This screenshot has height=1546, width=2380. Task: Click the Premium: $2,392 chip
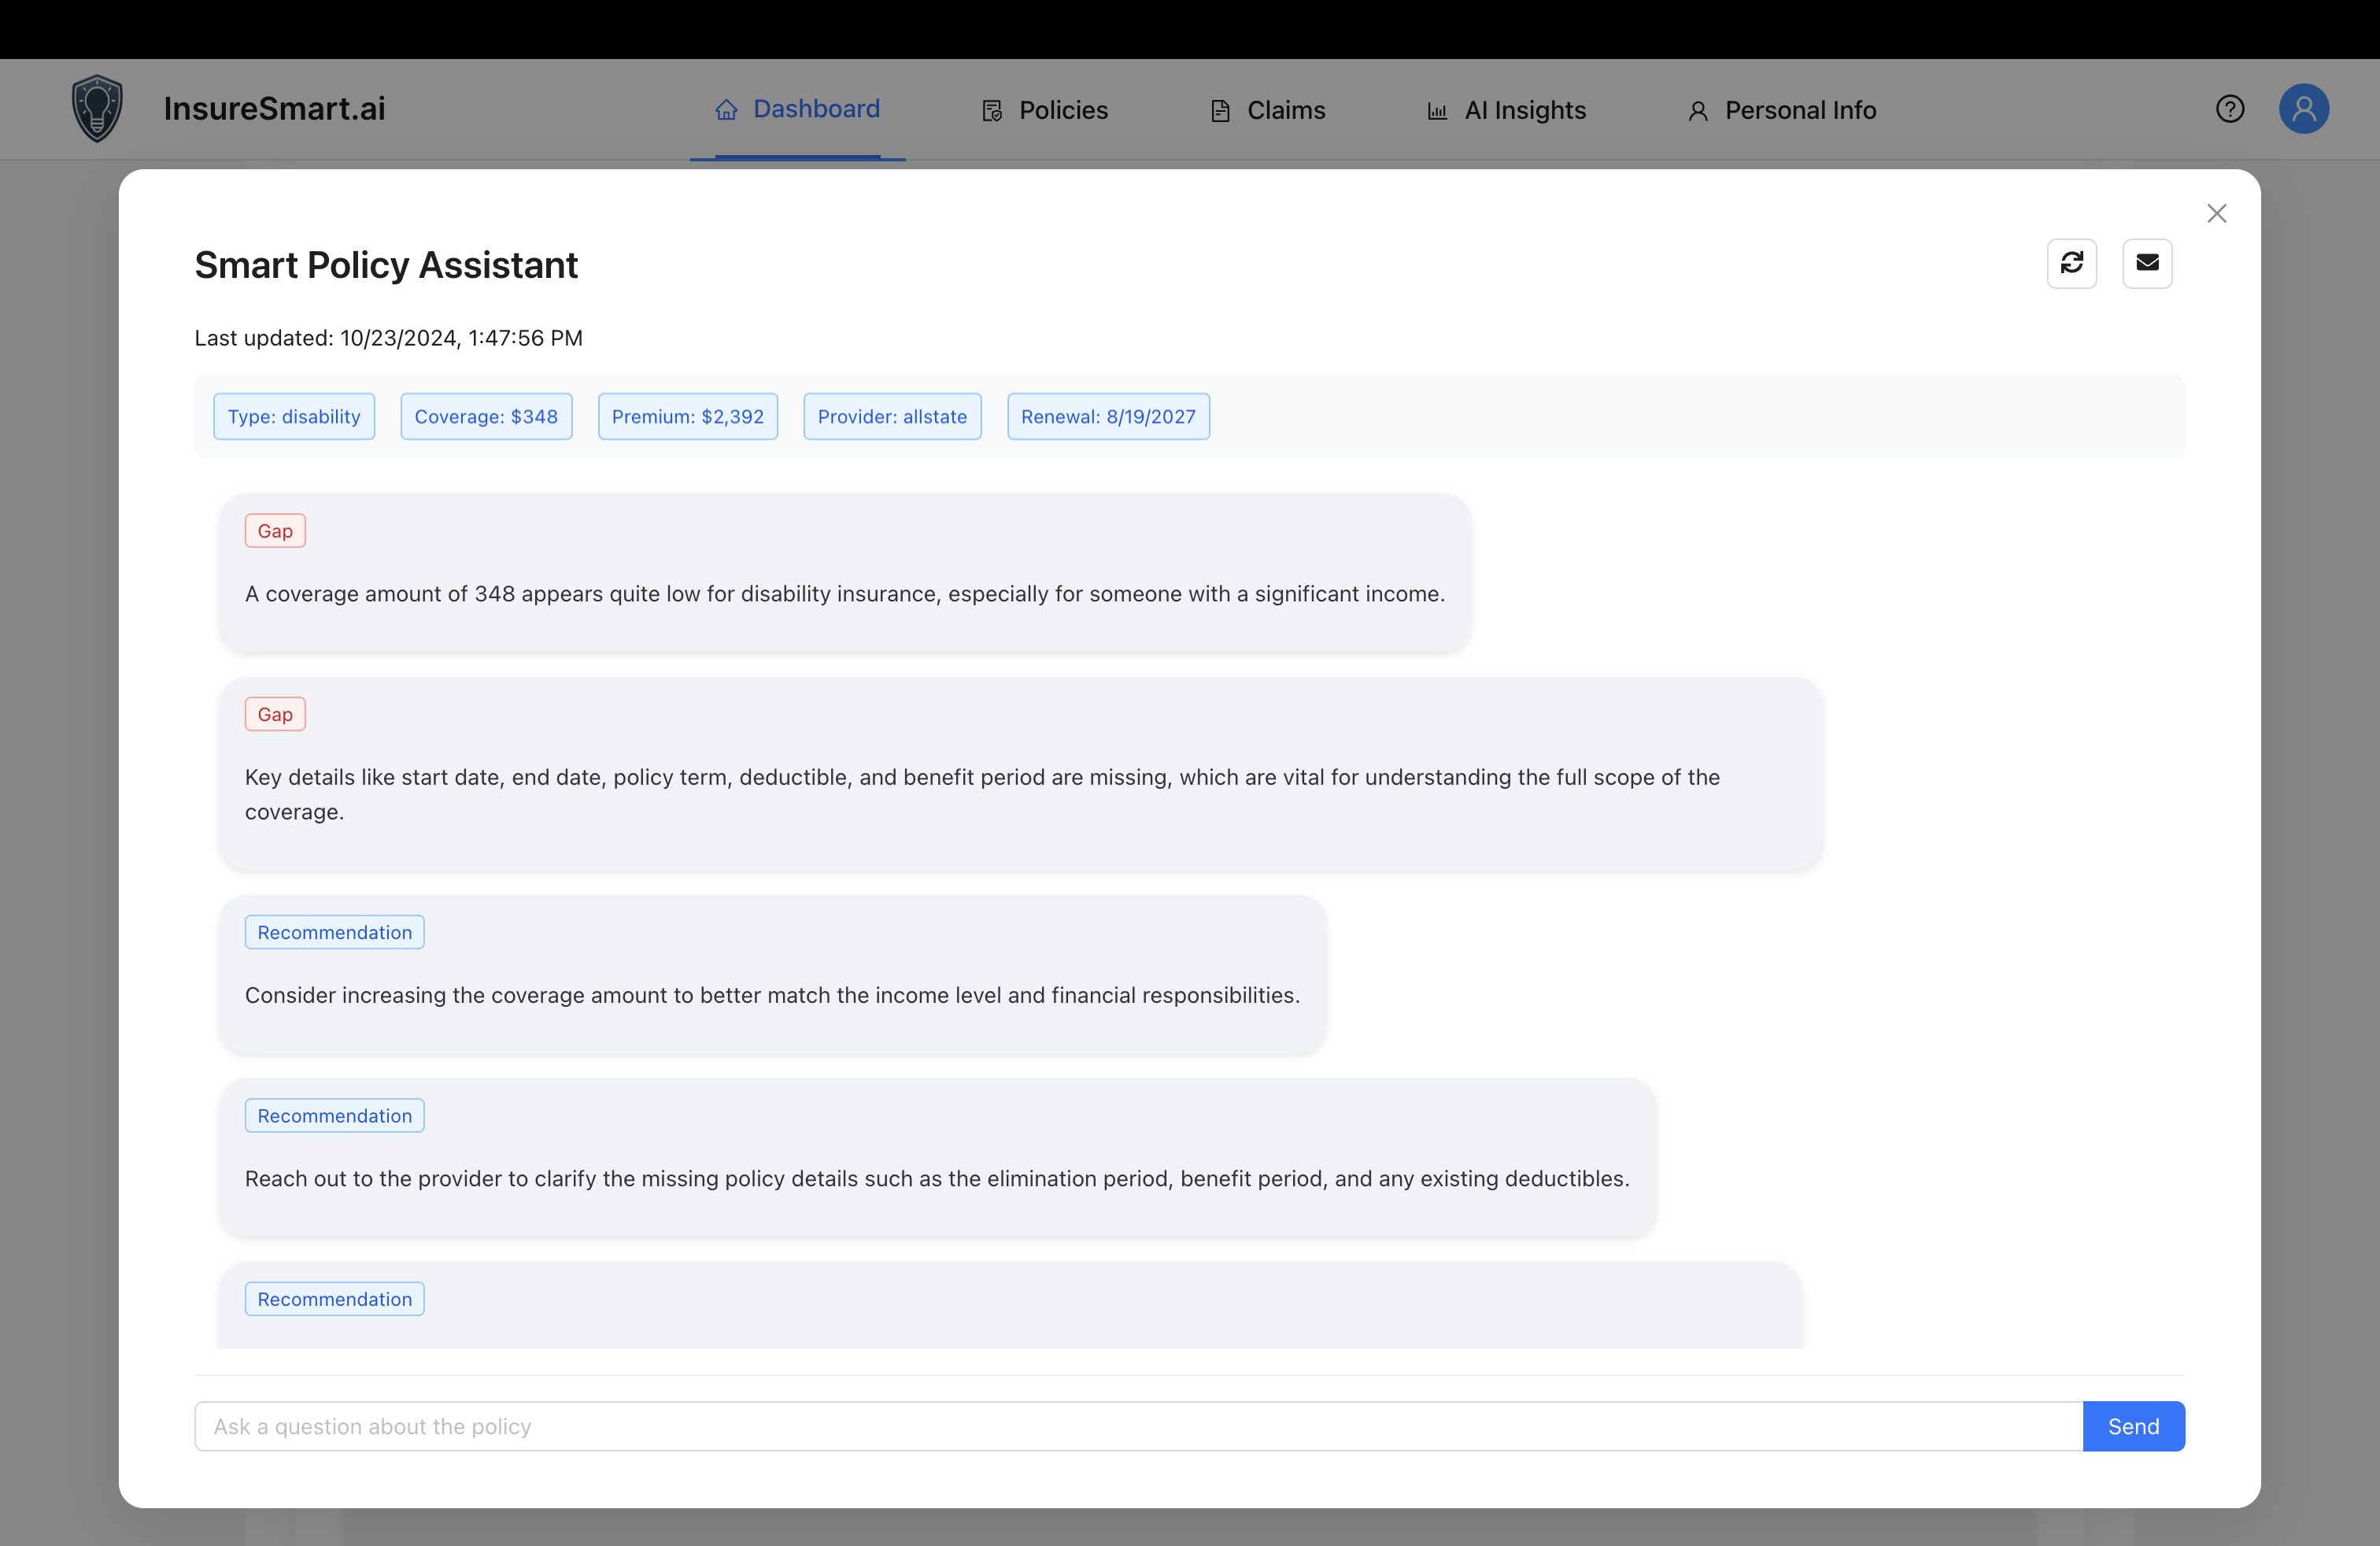click(x=687, y=416)
